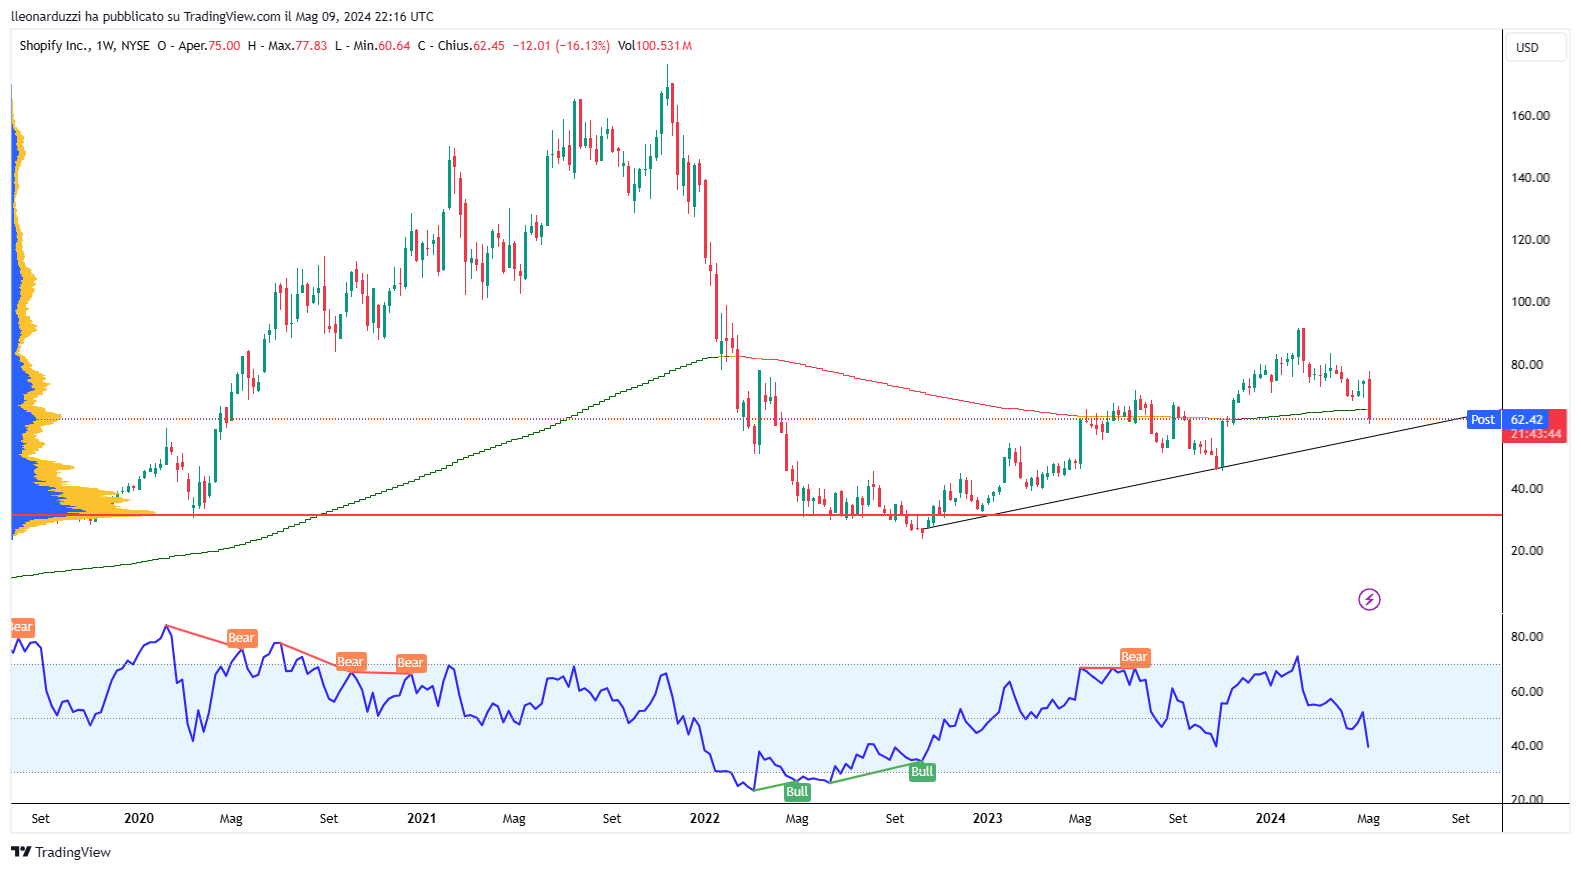Click the publication header text by lleonarduzzi

222,16
